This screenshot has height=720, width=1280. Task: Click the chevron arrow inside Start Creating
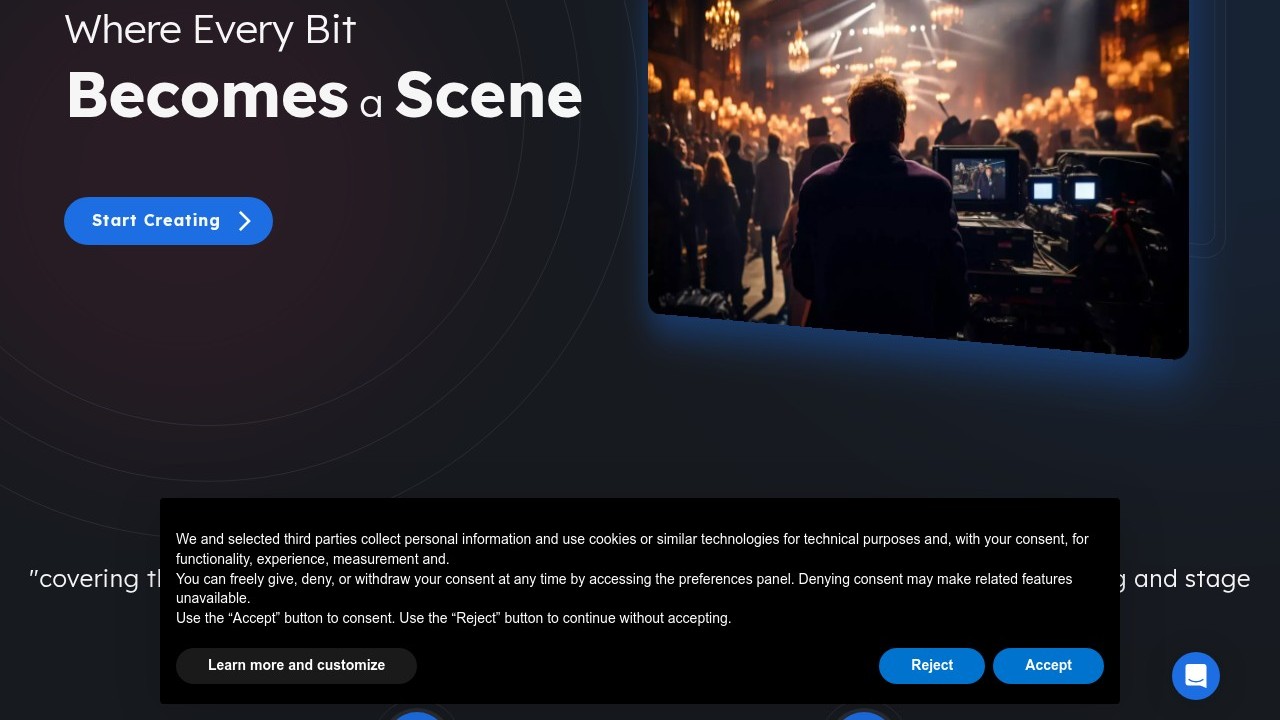point(245,221)
